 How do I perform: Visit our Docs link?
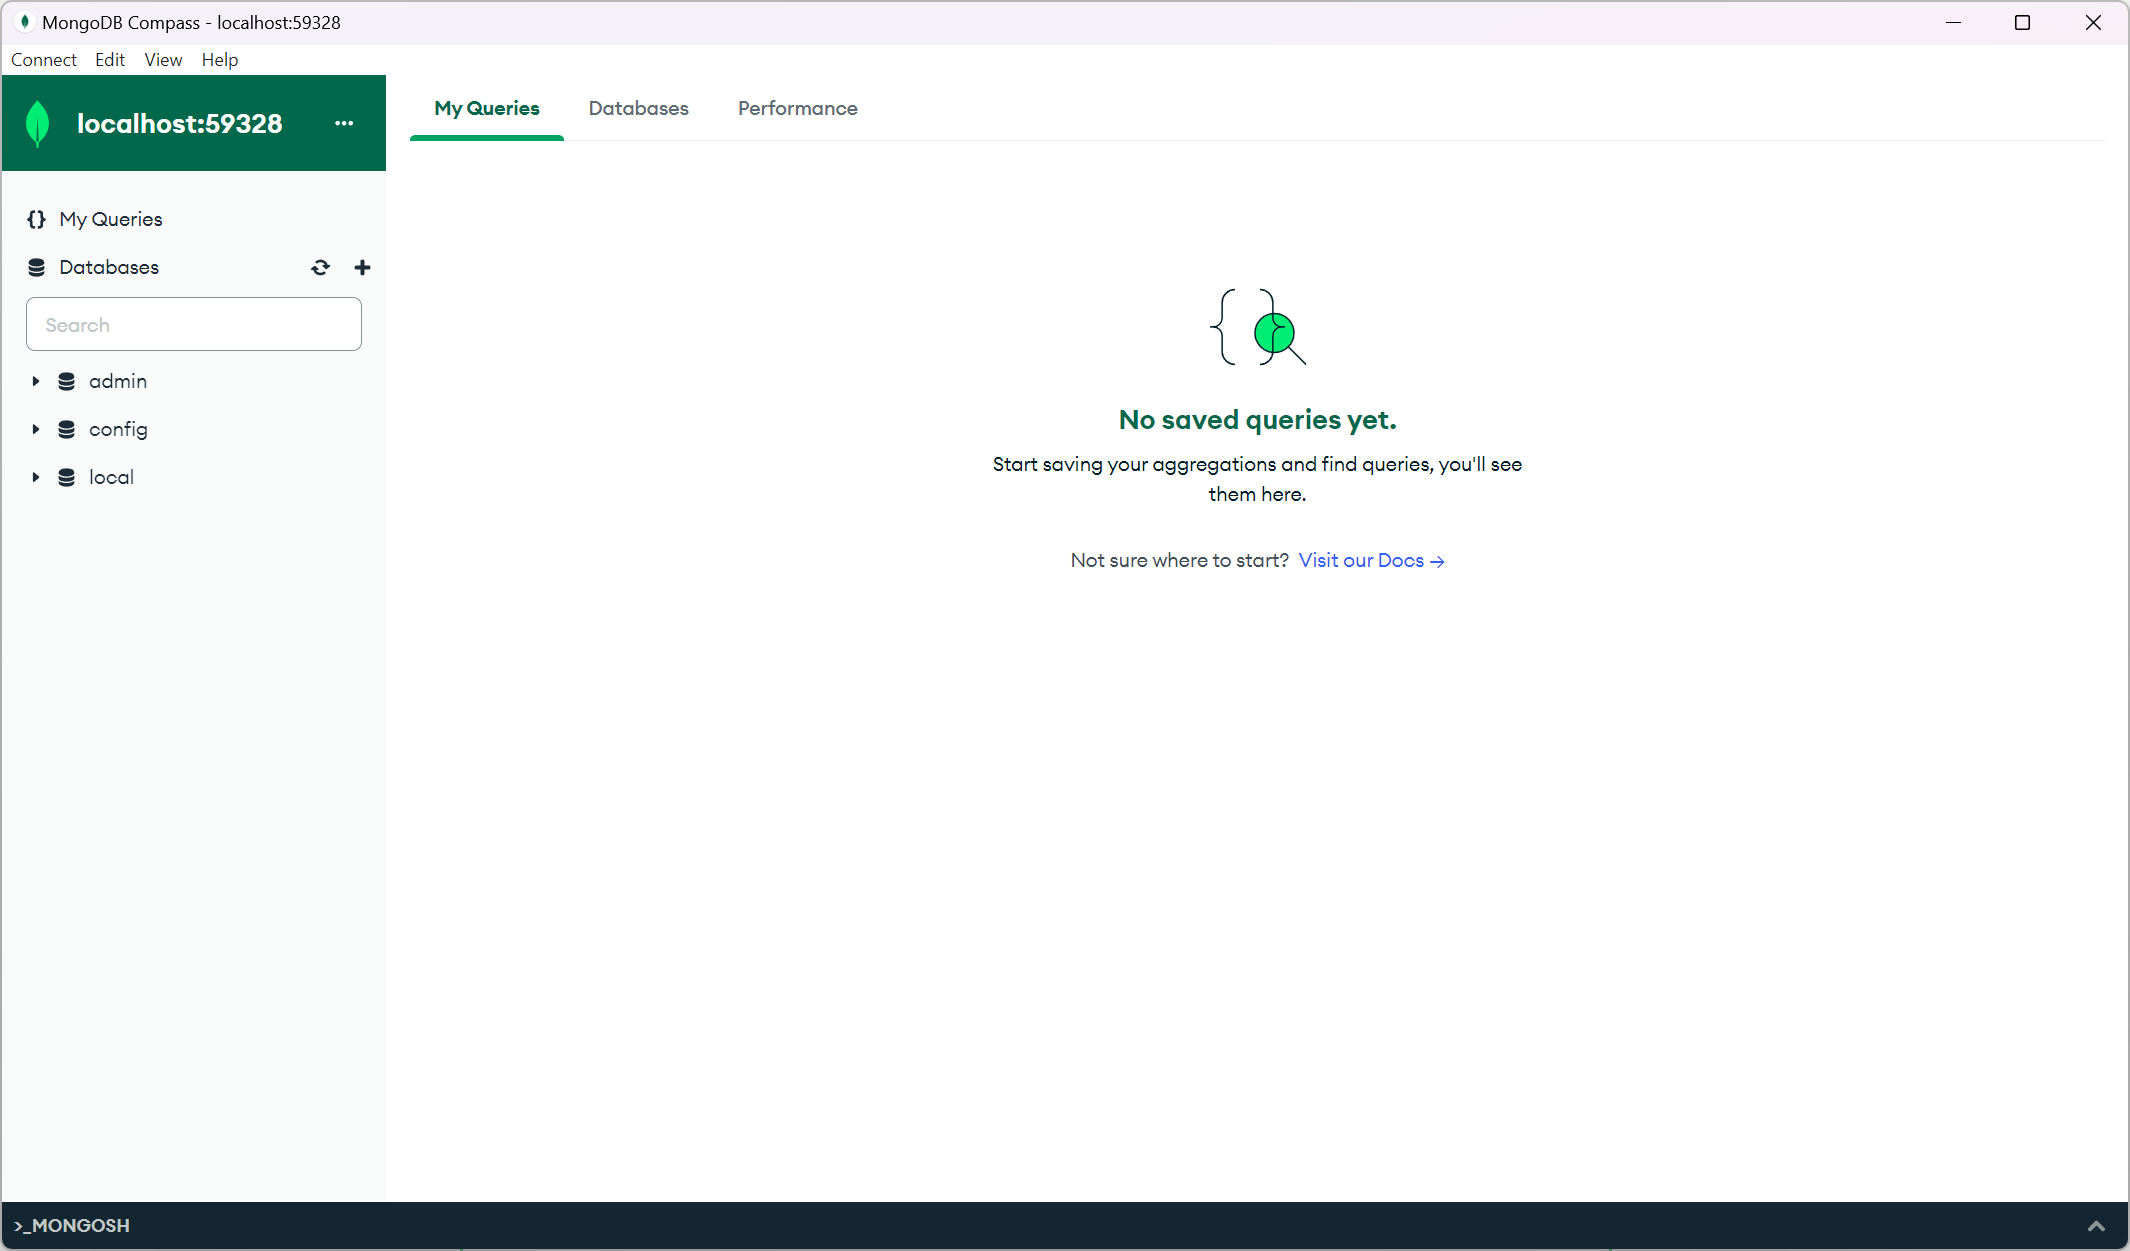click(x=1369, y=560)
